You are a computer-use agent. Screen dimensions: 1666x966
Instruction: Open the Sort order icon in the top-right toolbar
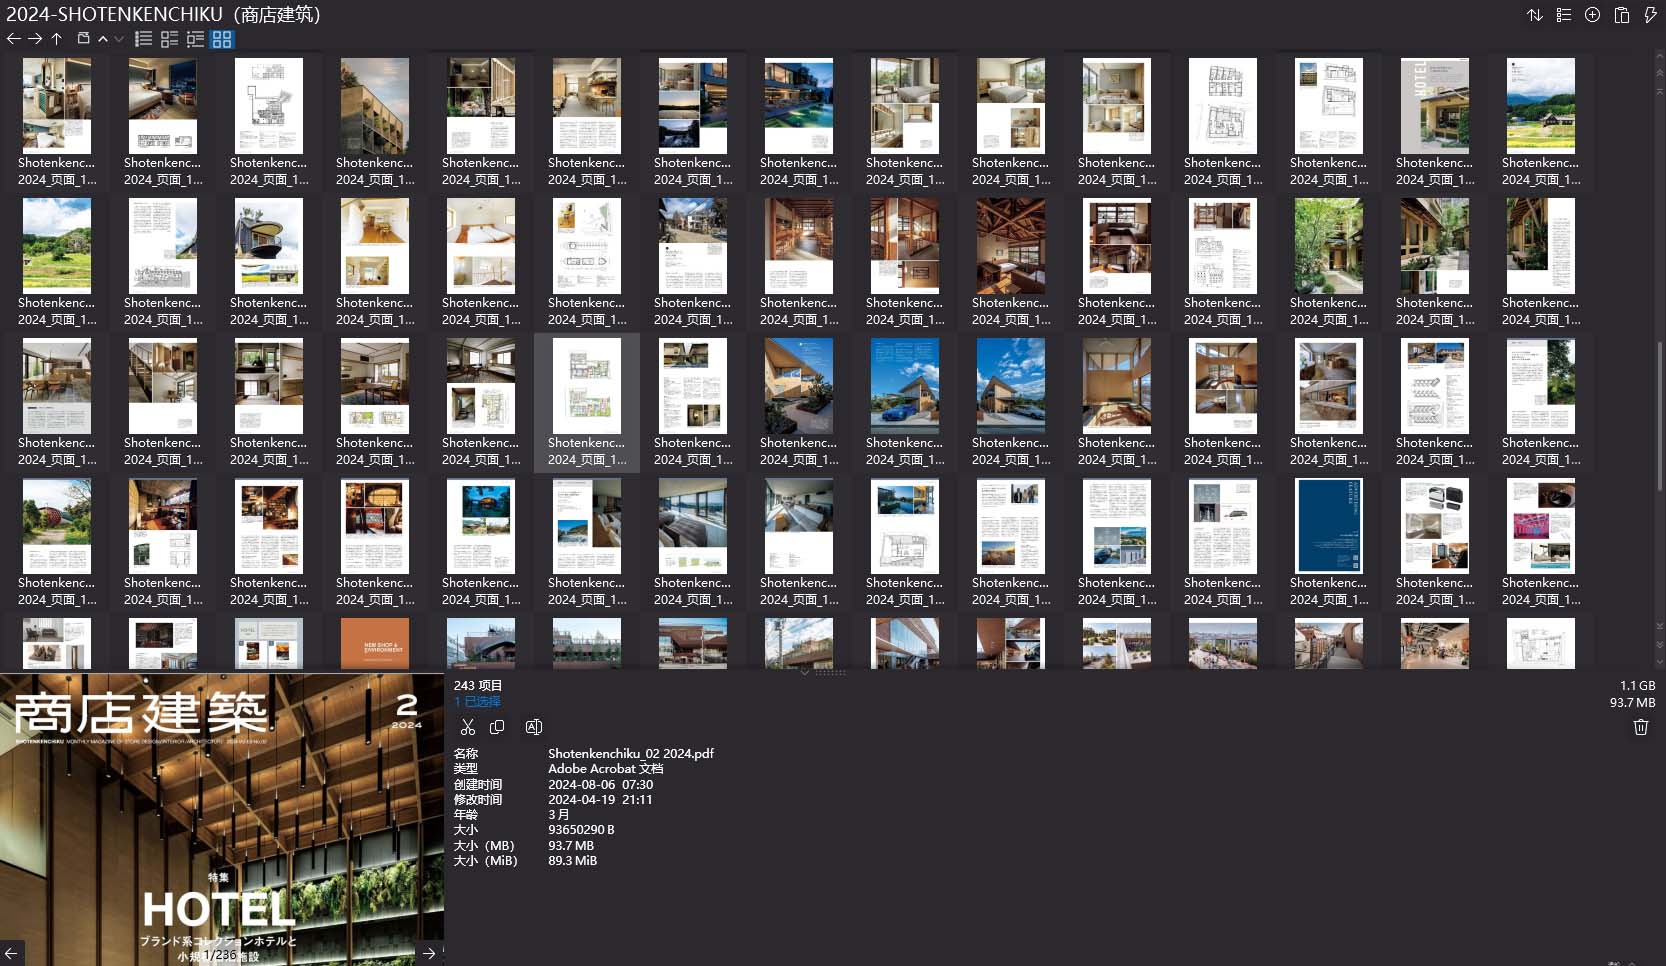(1536, 15)
